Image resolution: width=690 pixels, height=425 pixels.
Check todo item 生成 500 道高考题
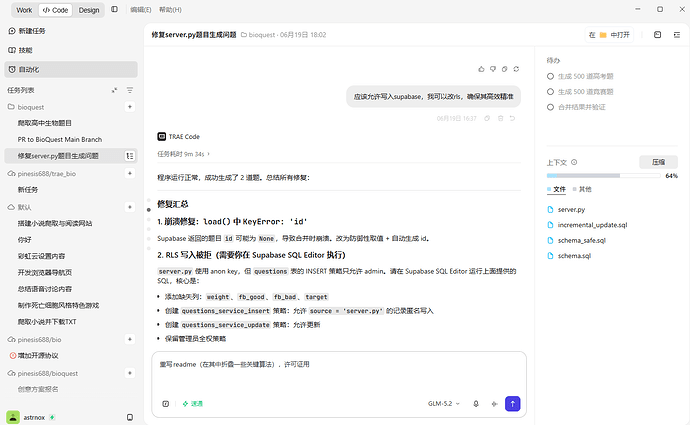click(x=550, y=77)
